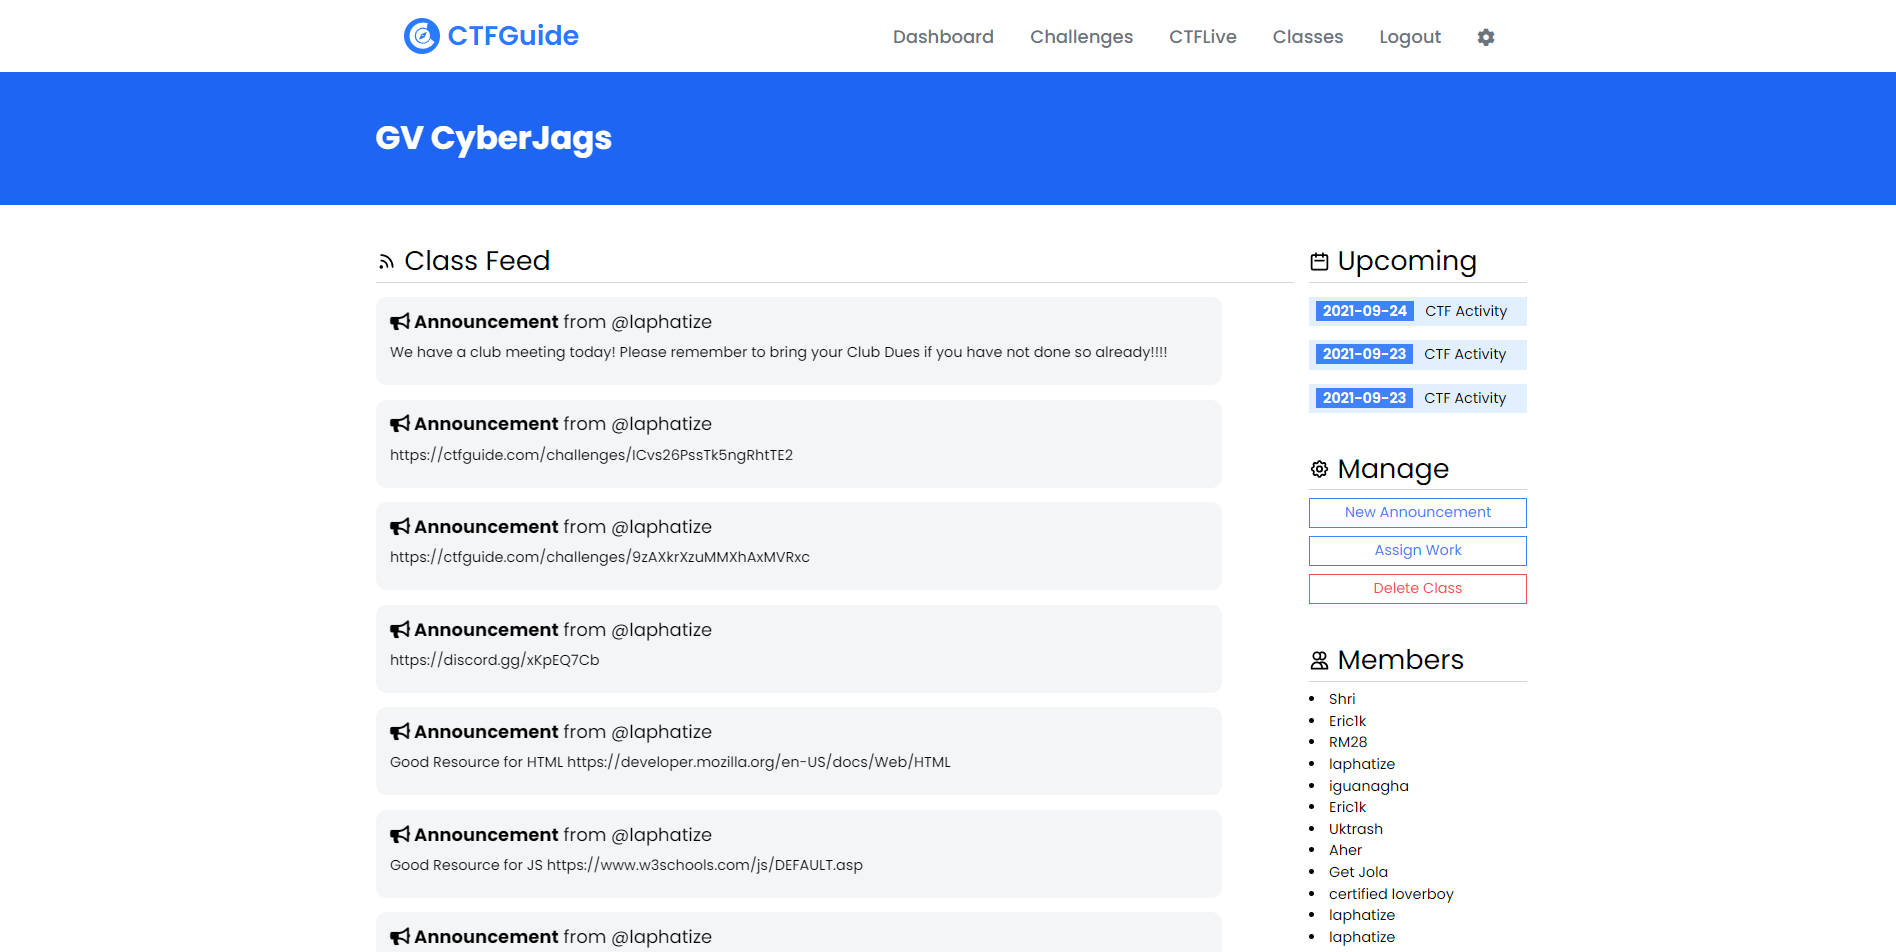Select Logout in the navigation bar
Screen dimensions: 1896x952
1410,37
